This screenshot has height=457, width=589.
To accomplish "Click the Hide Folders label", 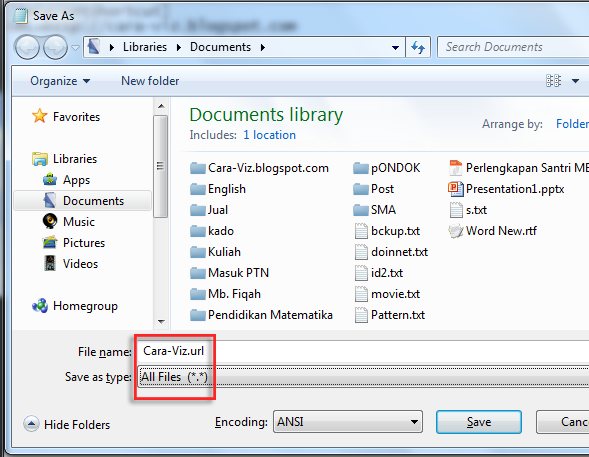I will point(77,425).
